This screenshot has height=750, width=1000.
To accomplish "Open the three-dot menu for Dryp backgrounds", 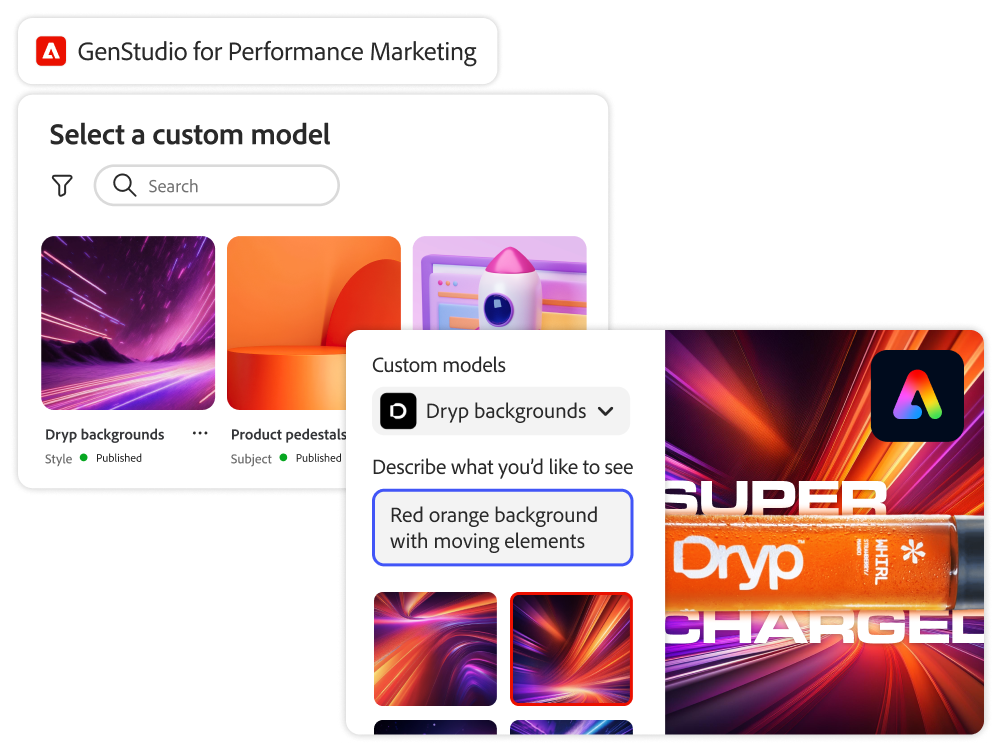I will point(200,434).
